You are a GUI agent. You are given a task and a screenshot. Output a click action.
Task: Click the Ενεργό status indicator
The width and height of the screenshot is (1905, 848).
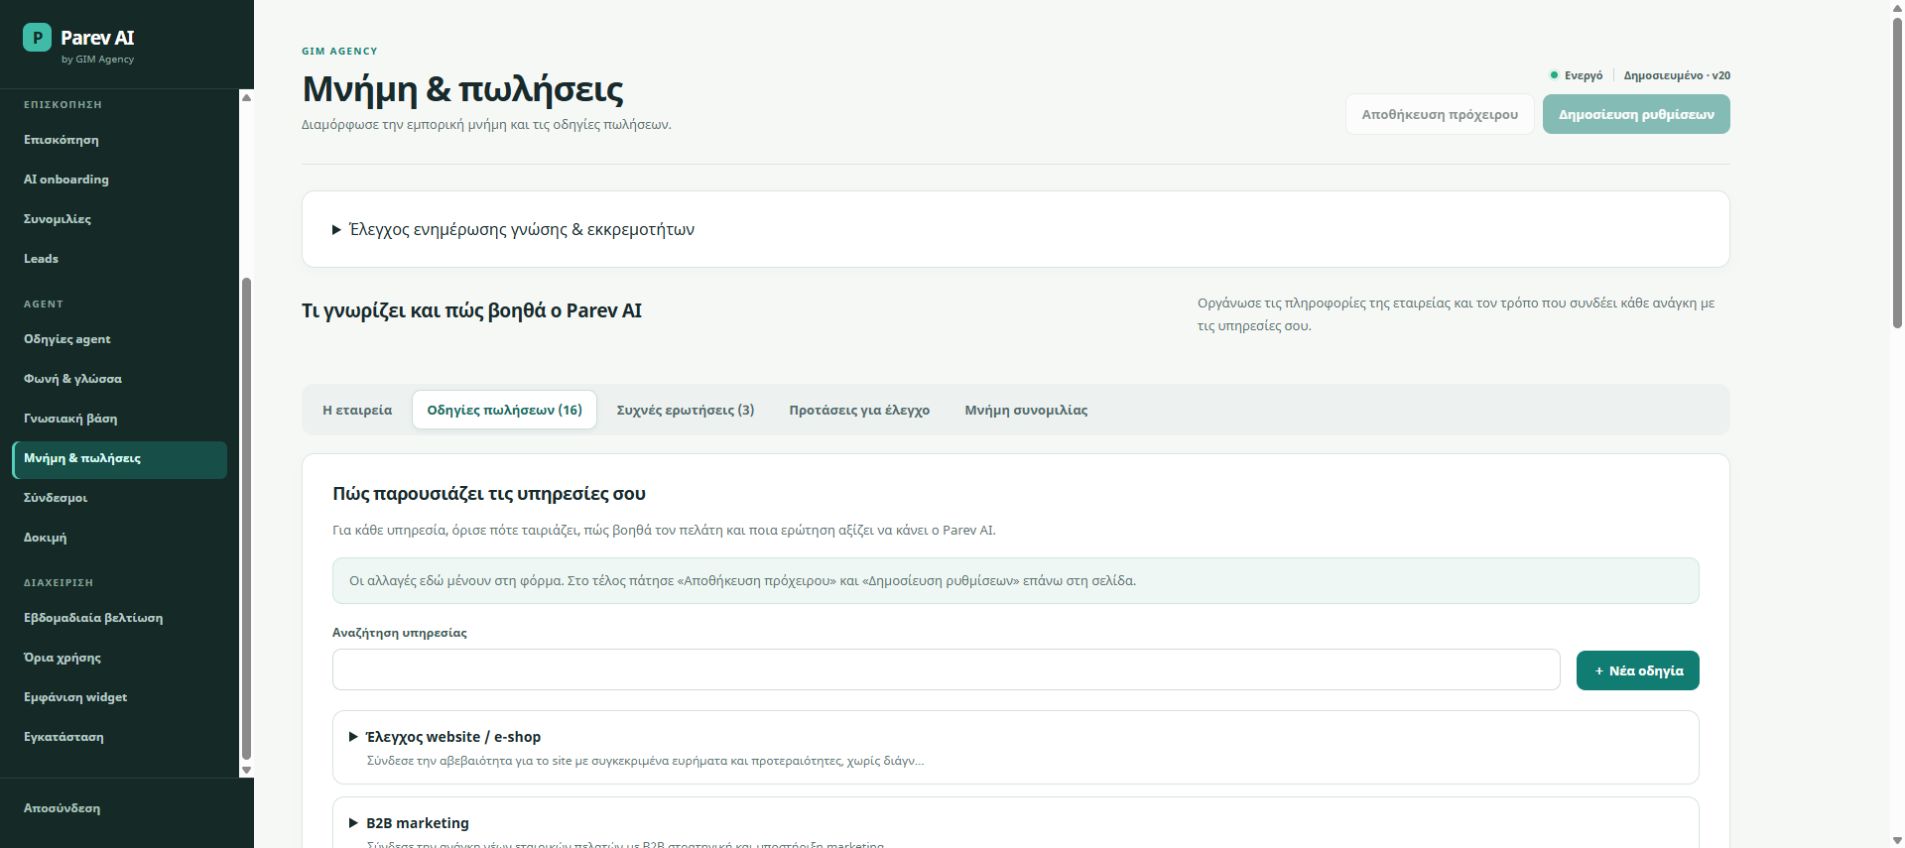[1576, 75]
